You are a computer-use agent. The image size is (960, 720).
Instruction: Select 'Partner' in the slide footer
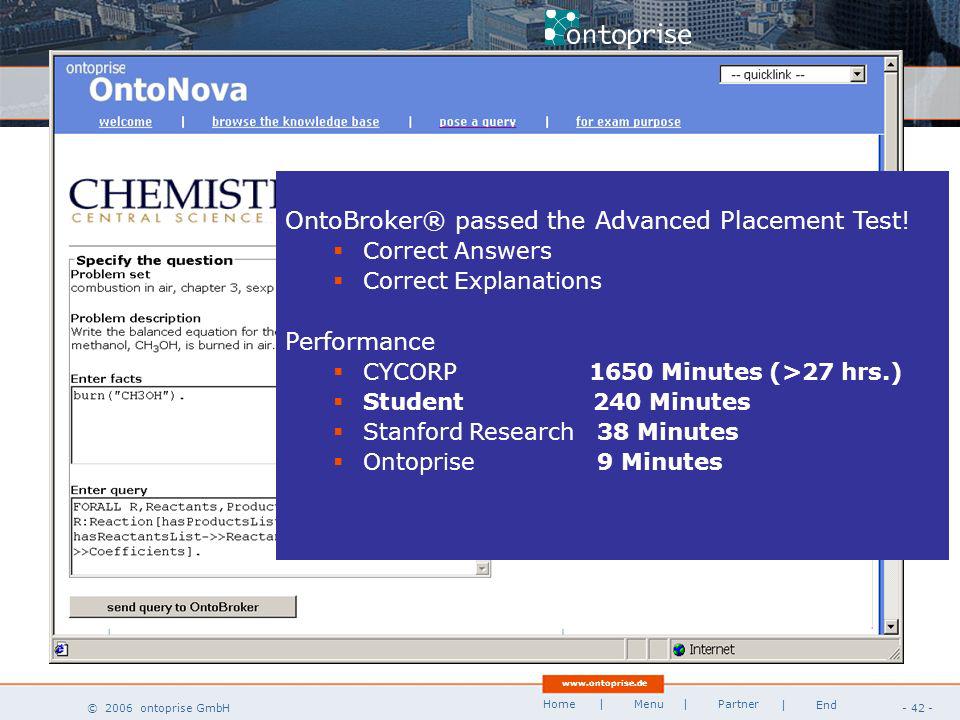click(x=738, y=704)
